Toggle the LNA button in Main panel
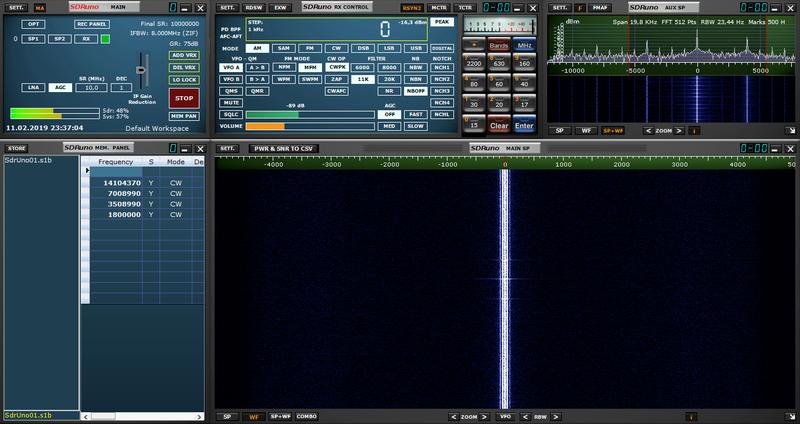The width and height of the screenshot is (800, 424). pyautogui.click(x=33, y=88)
